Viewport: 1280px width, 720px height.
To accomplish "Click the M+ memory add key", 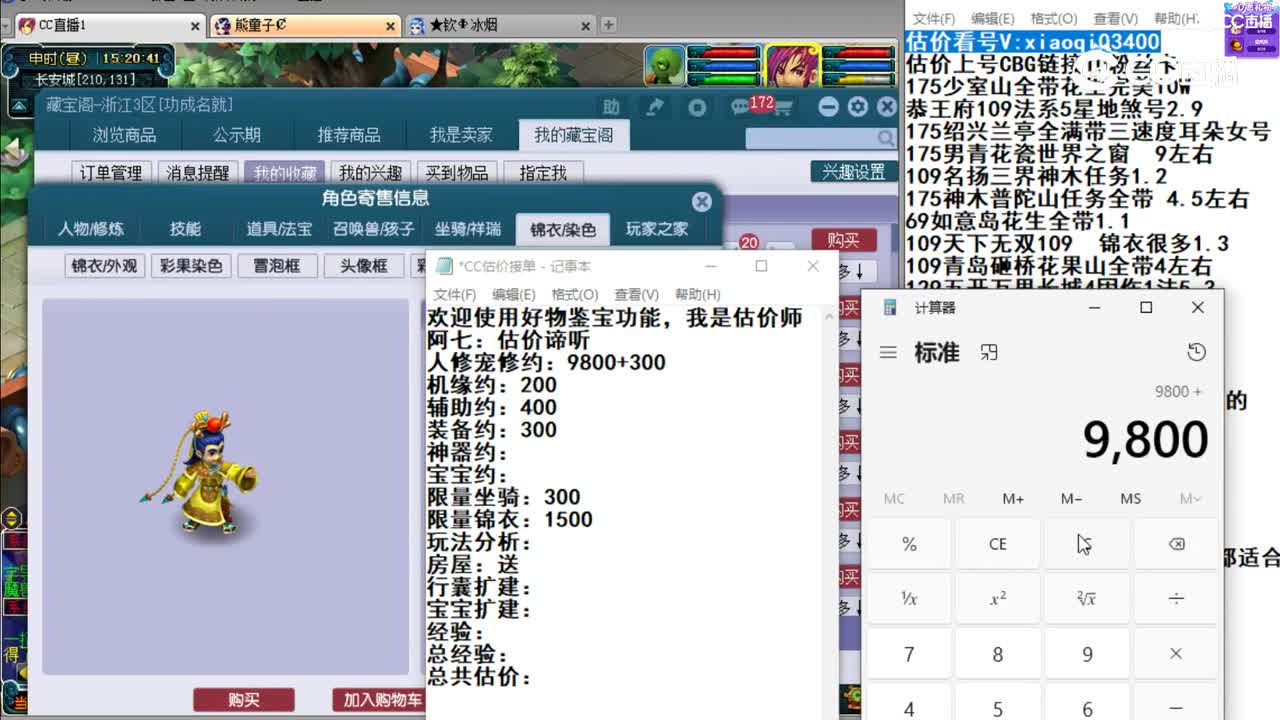I will click(x=1013, y=498).
